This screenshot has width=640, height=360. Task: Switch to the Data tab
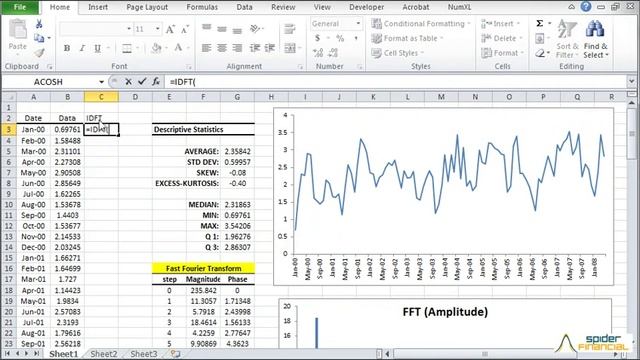coord(244,7)
